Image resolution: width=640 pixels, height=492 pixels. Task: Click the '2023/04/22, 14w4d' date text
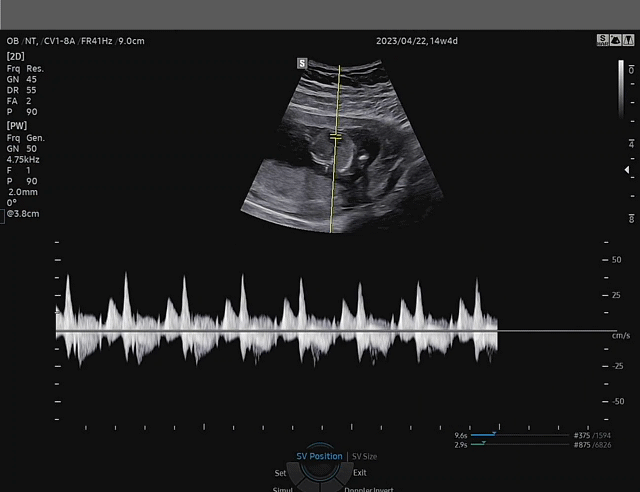point(417,41)
